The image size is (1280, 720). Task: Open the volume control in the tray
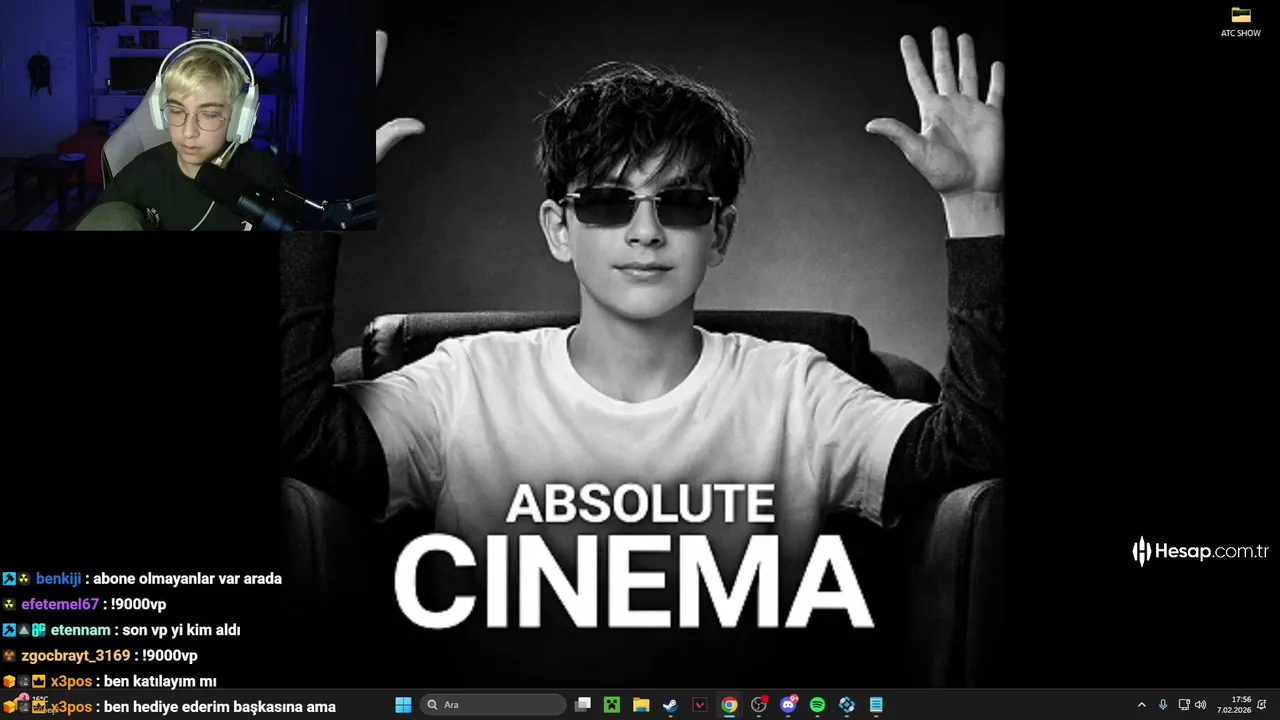[x=1200, y=705]
